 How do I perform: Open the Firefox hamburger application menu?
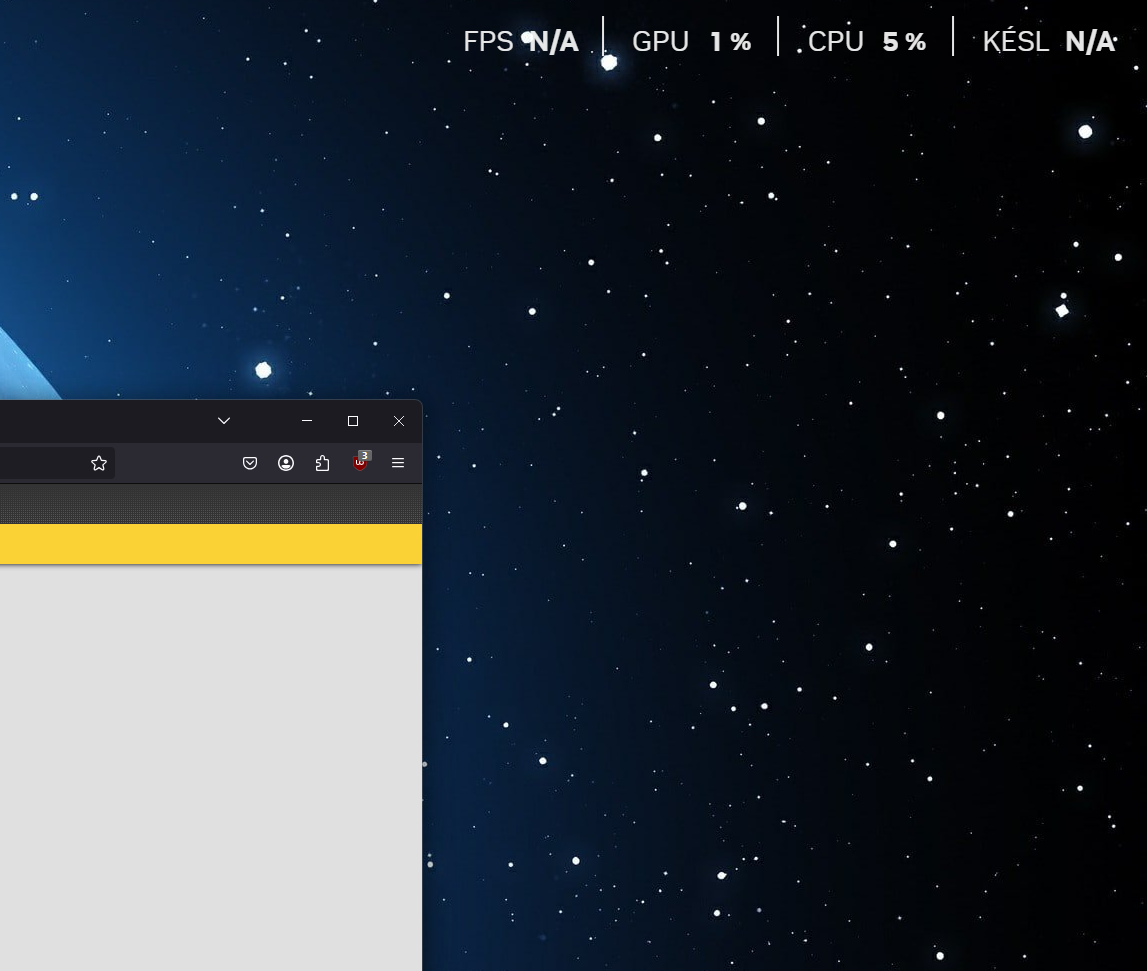click(398, 463)
